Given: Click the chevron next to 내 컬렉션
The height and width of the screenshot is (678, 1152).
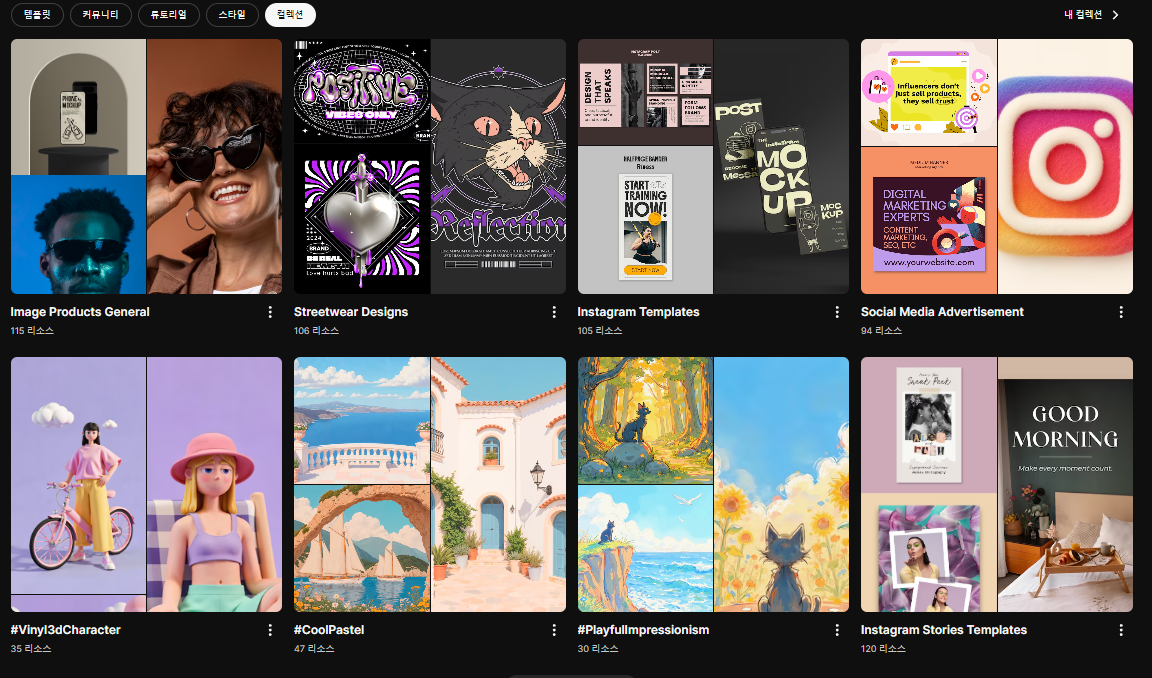Looking at the screenshot, I should click(x=1115, y=15).
